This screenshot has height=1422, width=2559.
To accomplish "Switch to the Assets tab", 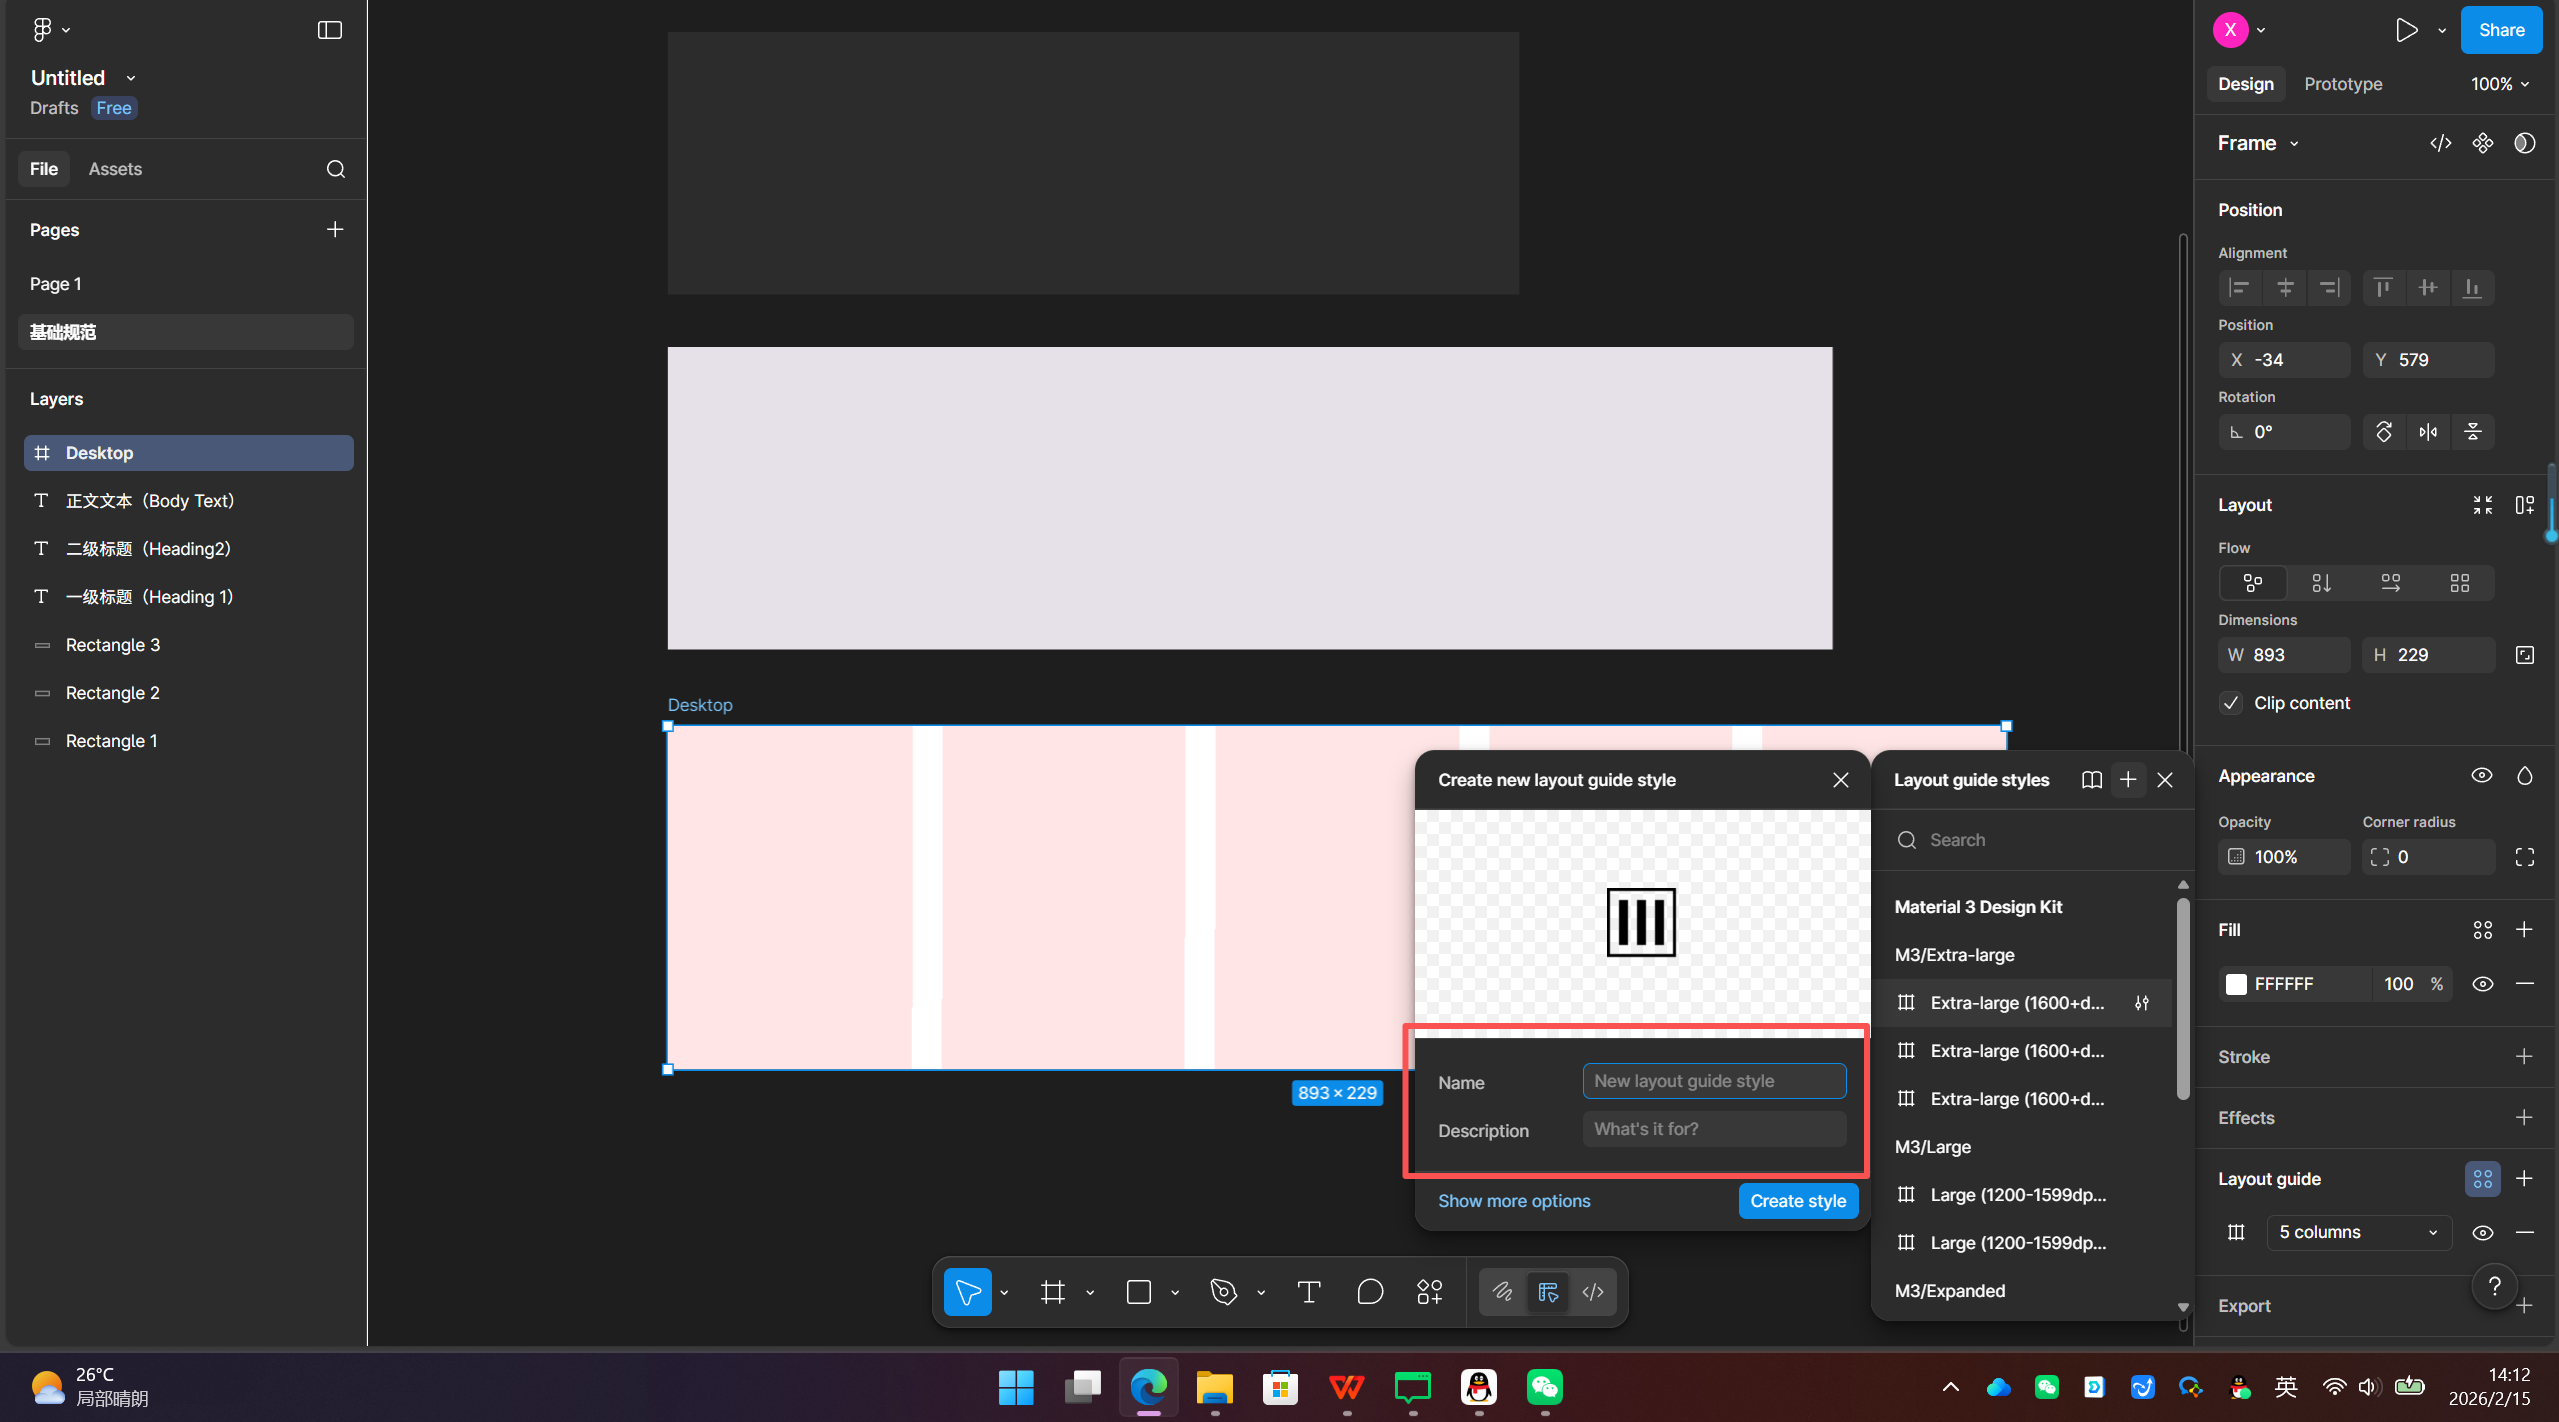I will coord(115,169).
